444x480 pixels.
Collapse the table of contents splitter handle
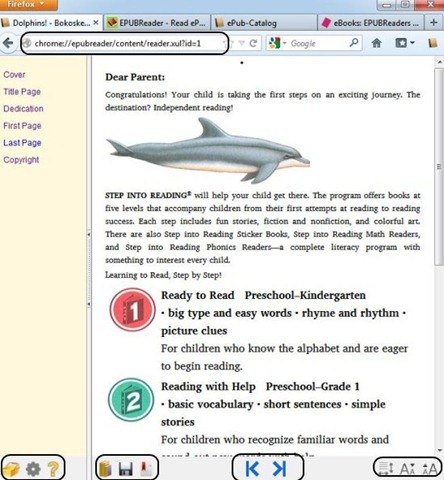[x=89, y=269]
